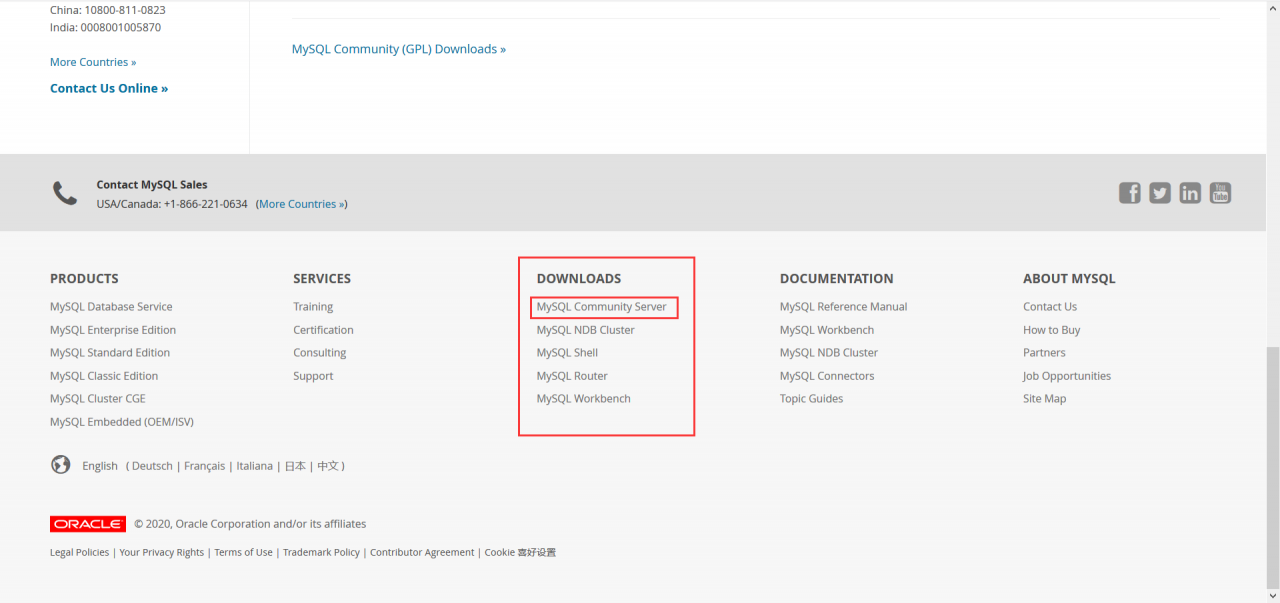The height and width of the screenshot is (603, 1280).
Task: Switch site language to Français
Action: 204,466
